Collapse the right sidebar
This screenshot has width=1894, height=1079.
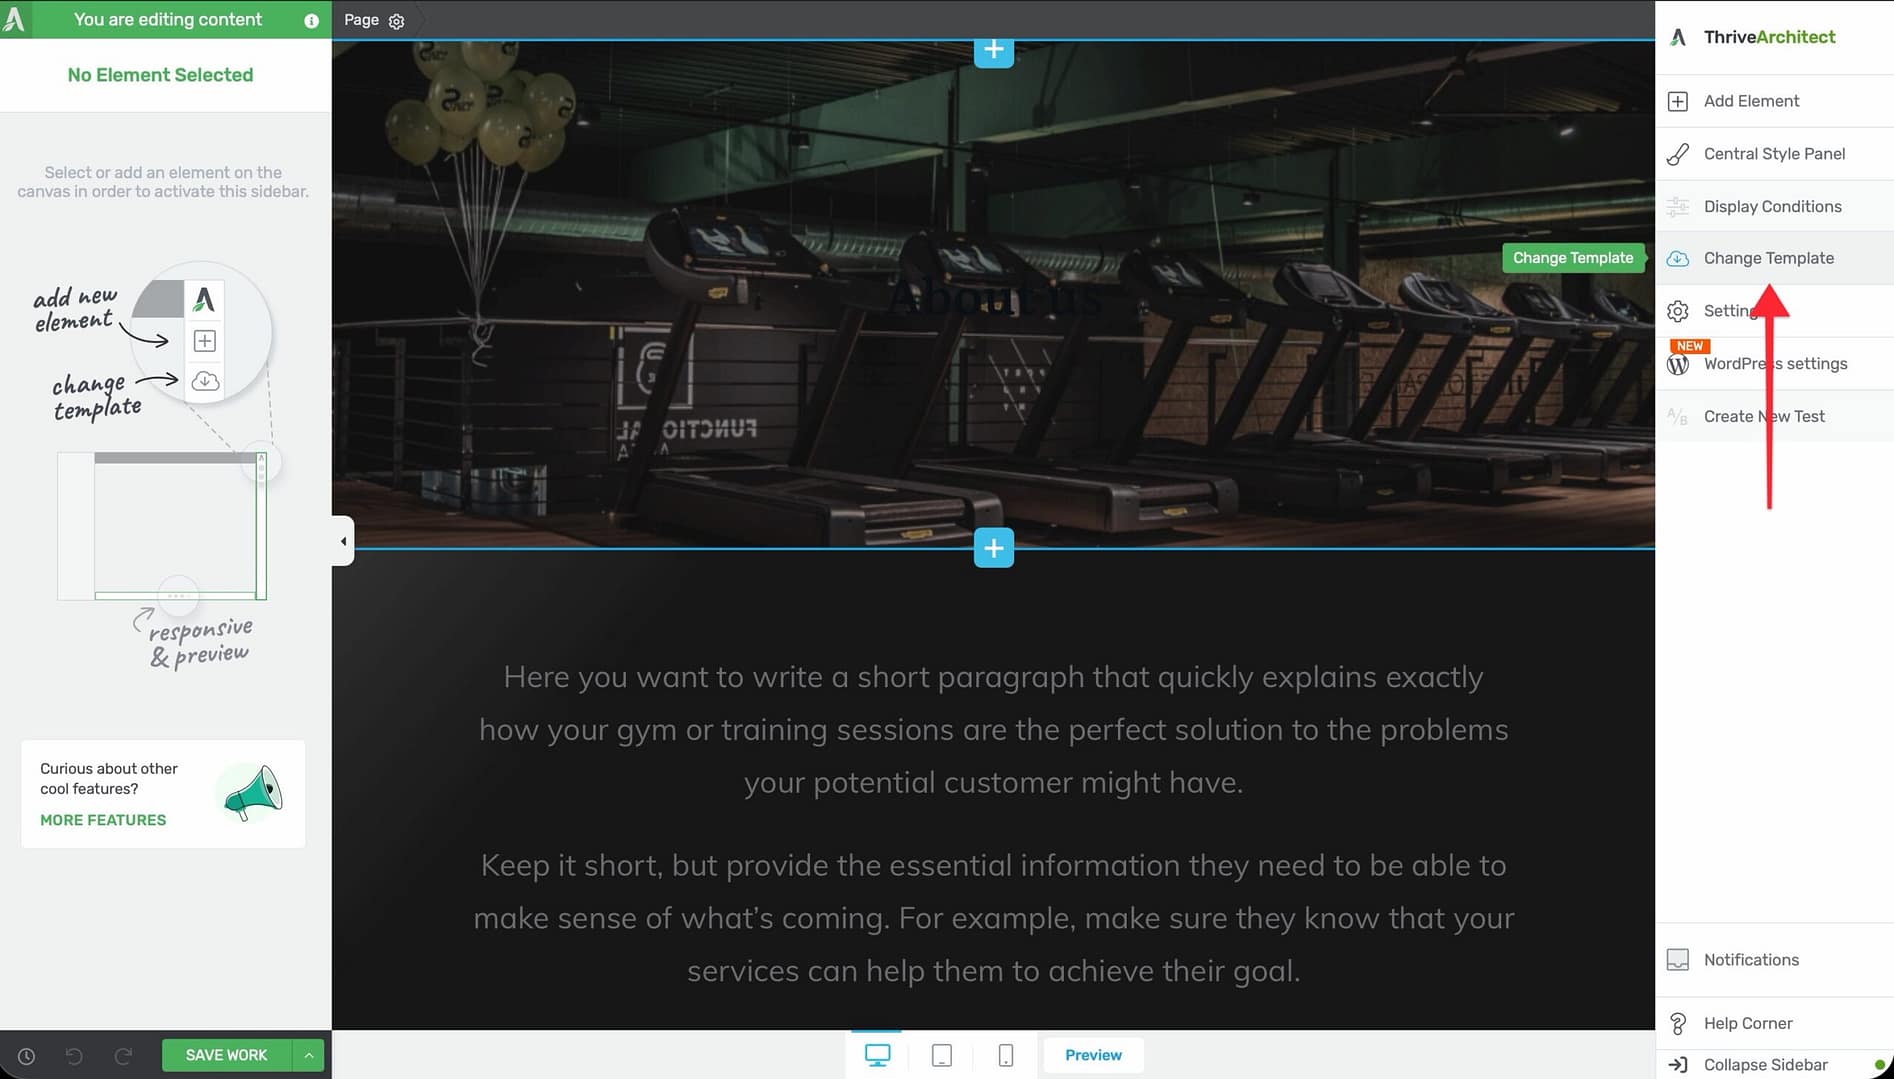(x=1764, y=1065)
